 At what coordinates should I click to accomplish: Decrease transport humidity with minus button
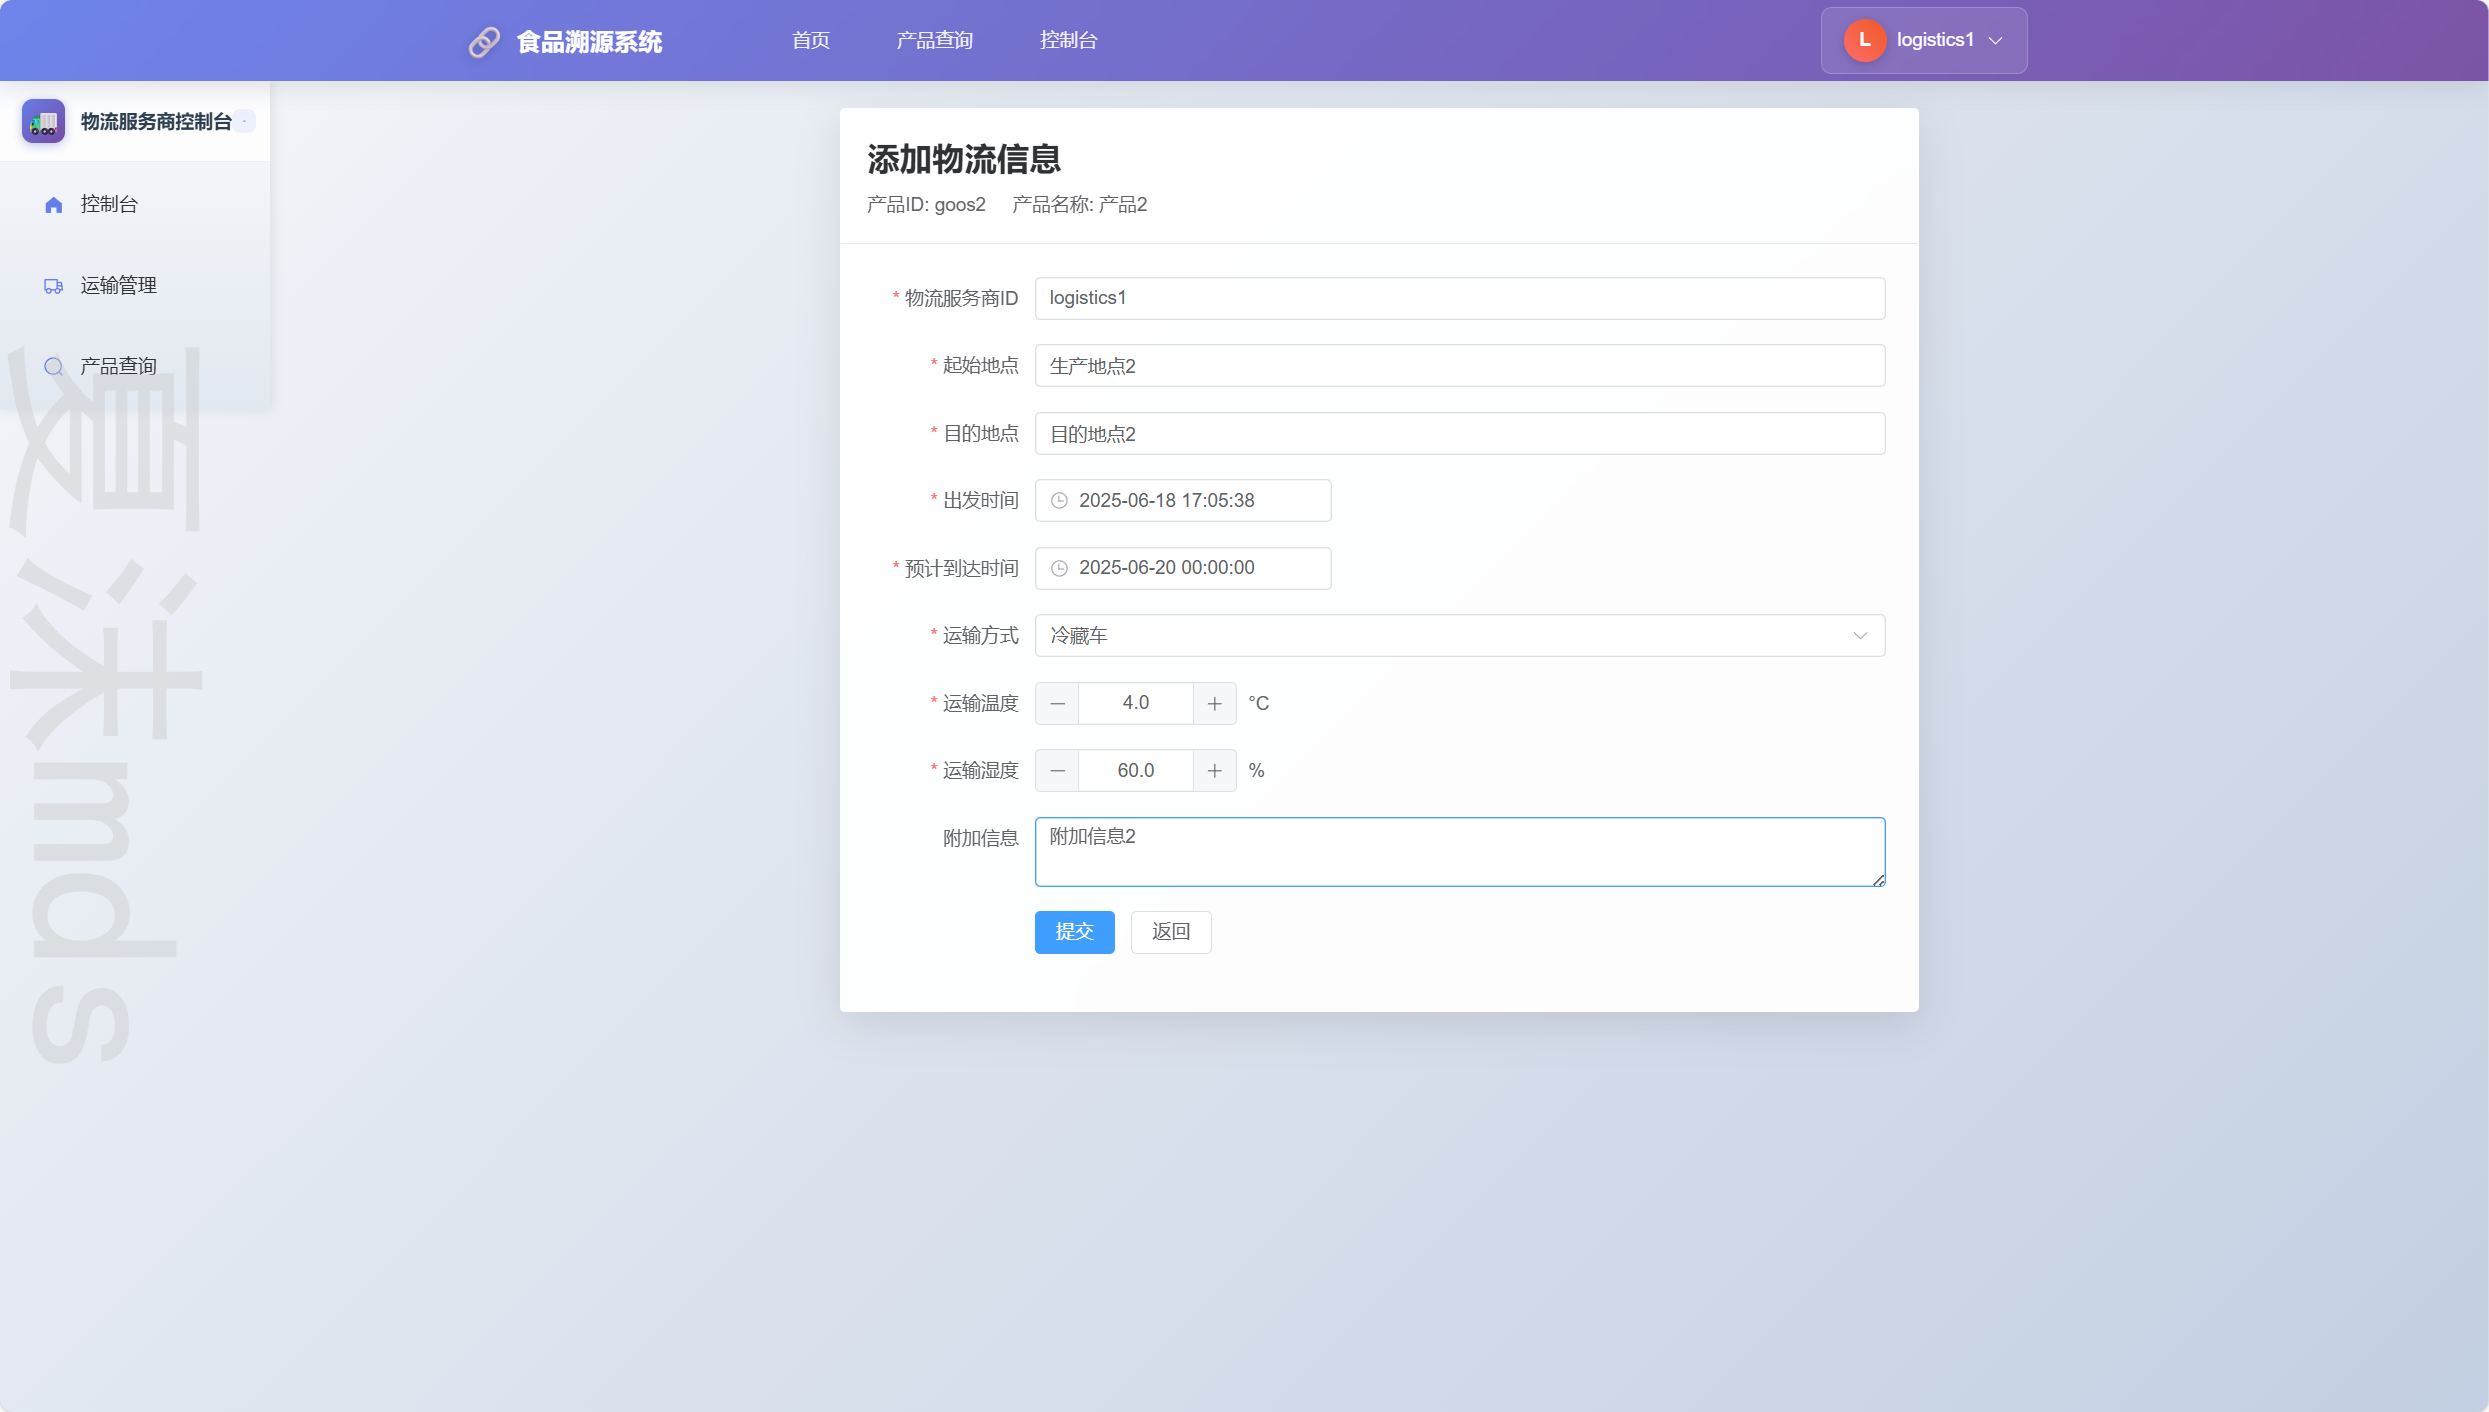pyautogui.click(x=1057, y=771)
